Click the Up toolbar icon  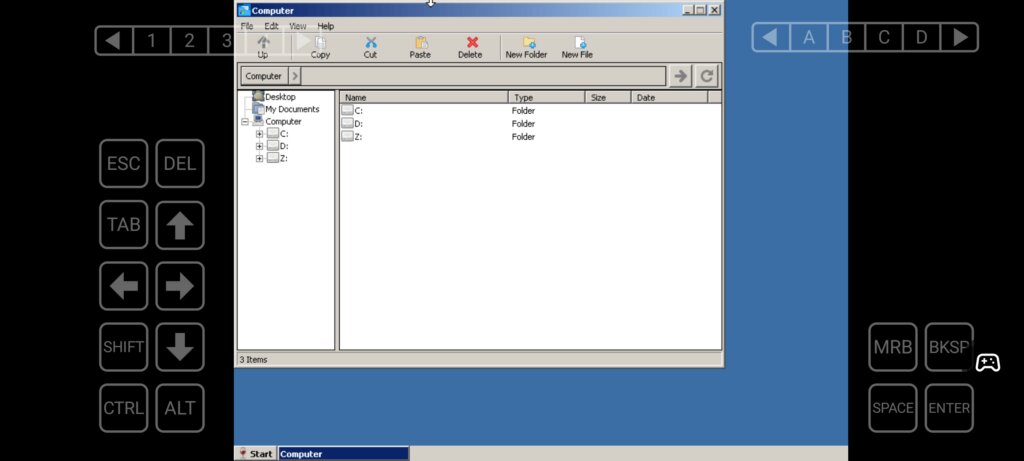point(263,43)
